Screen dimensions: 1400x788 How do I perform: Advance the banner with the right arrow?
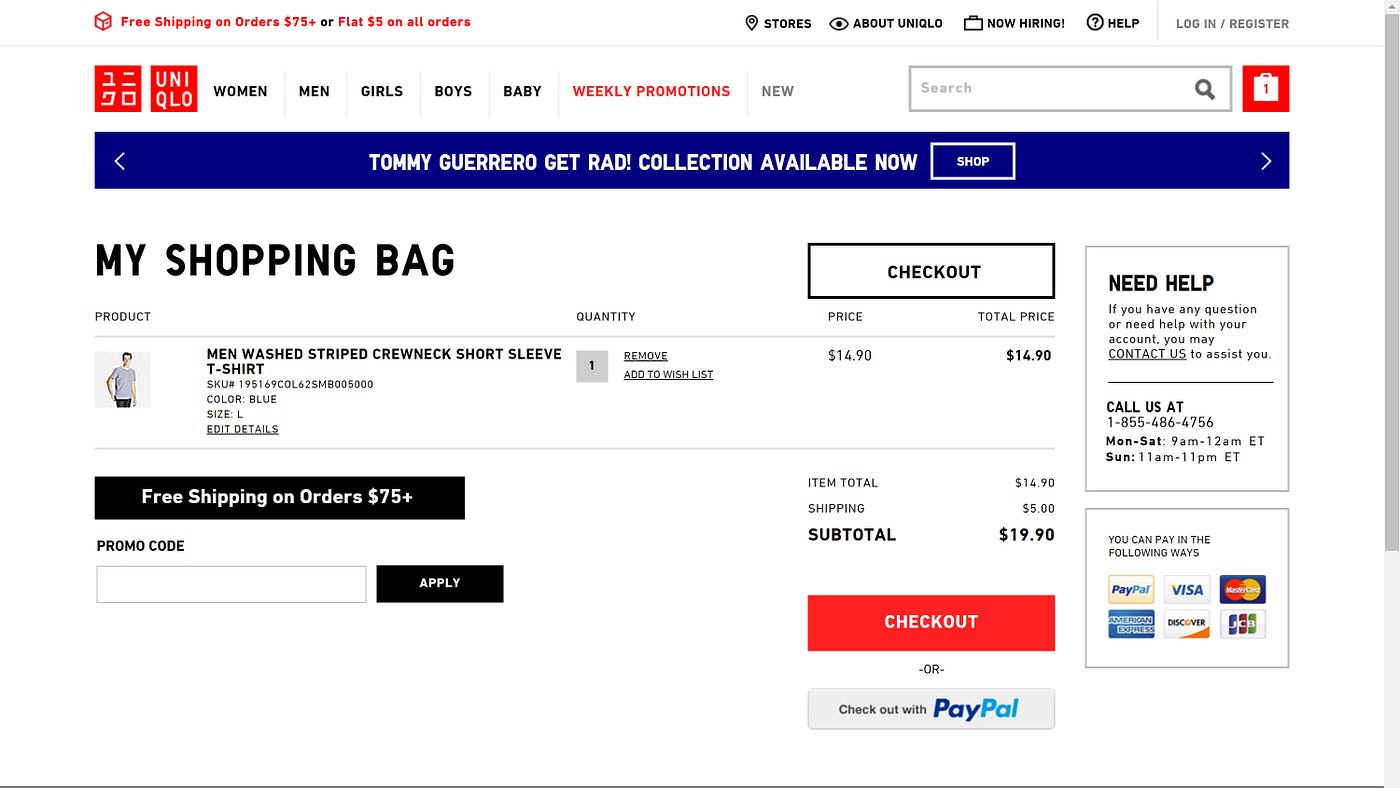coord(1266,160)
